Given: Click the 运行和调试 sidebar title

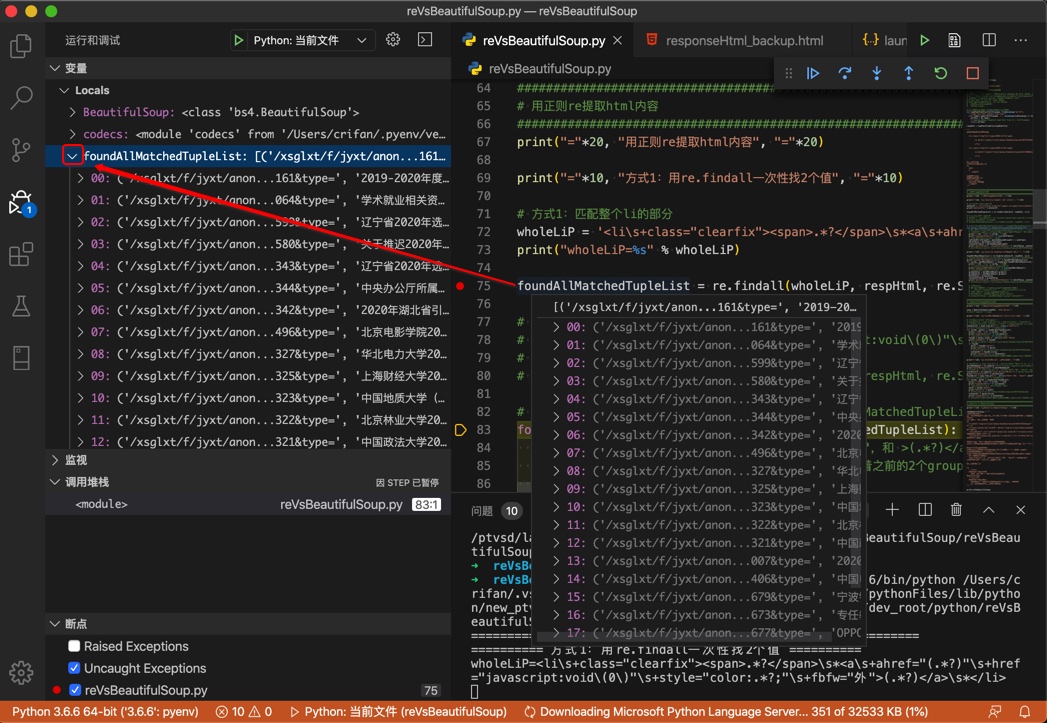Looking at the screenshot, I should click(93, 40).
